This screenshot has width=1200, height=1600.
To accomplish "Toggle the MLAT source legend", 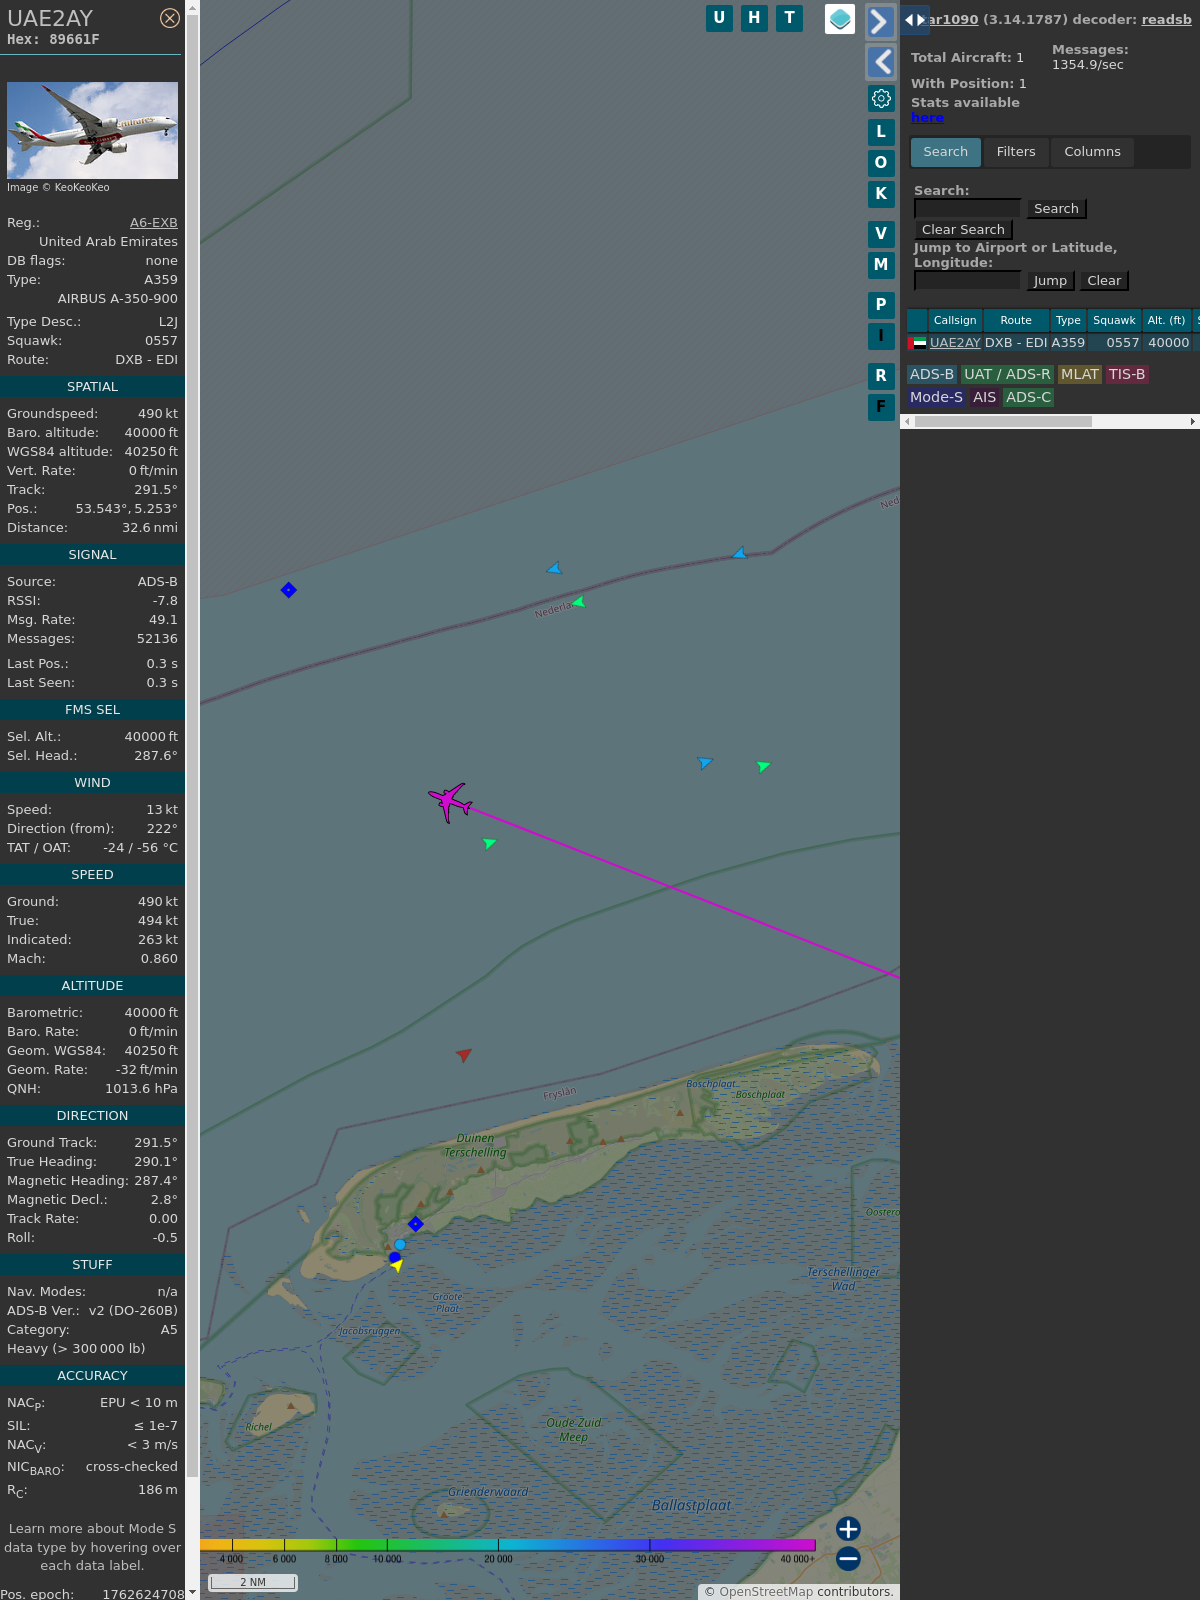I will [x=1080, y=374].
